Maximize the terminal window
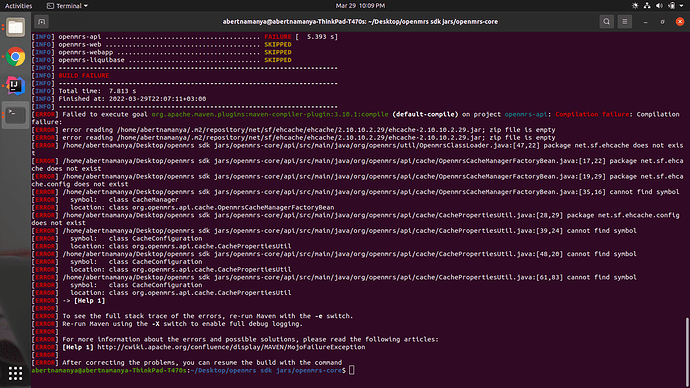 [663, 22]
